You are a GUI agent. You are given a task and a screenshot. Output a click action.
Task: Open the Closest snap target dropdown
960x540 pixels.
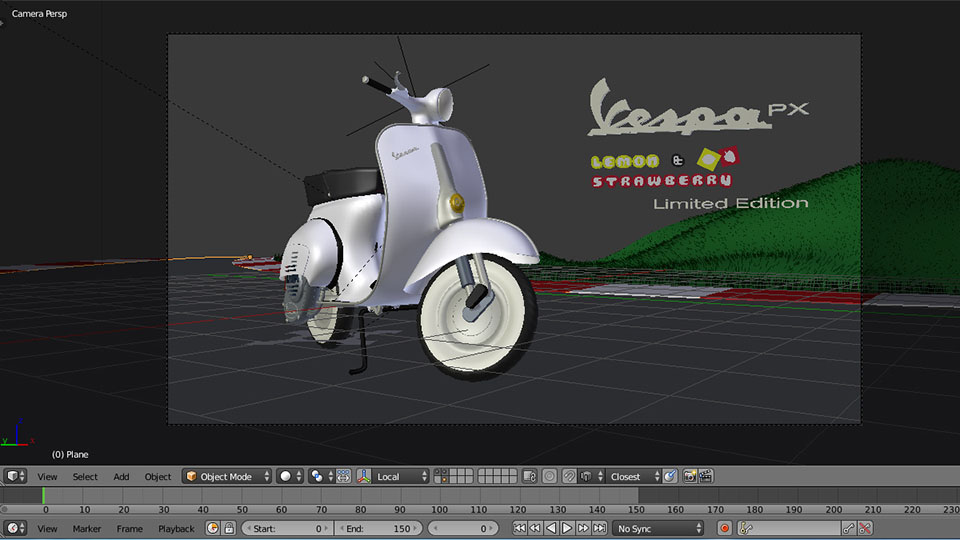point(633,476)
